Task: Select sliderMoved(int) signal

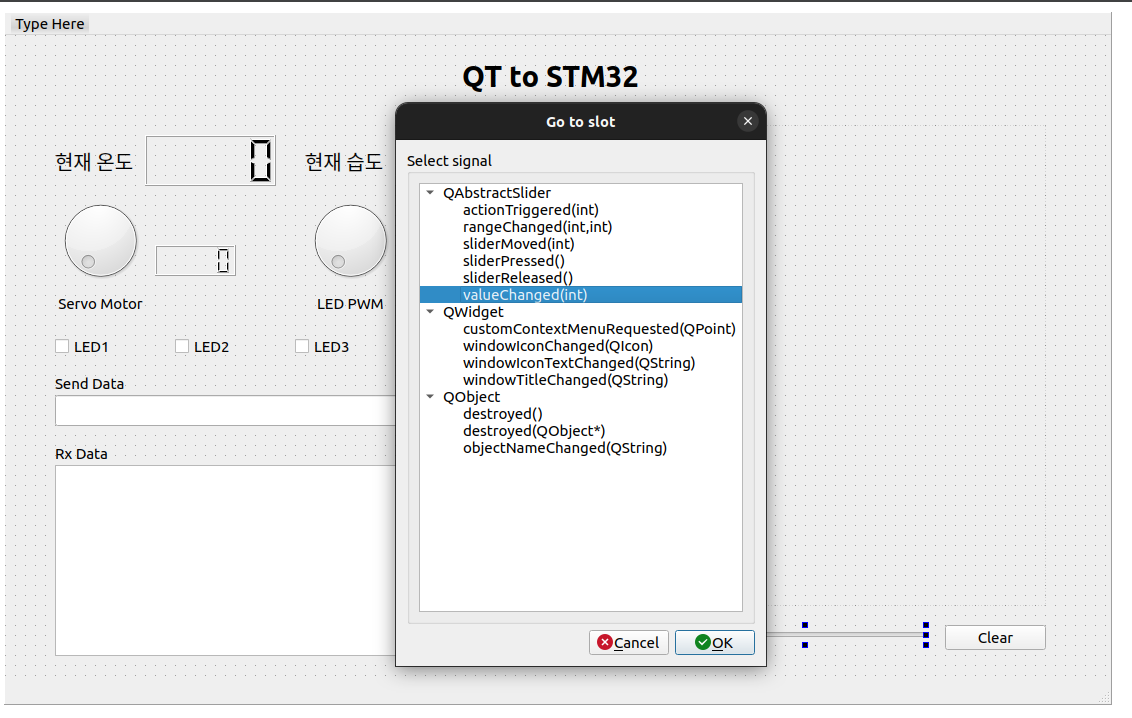Action: 518,244
